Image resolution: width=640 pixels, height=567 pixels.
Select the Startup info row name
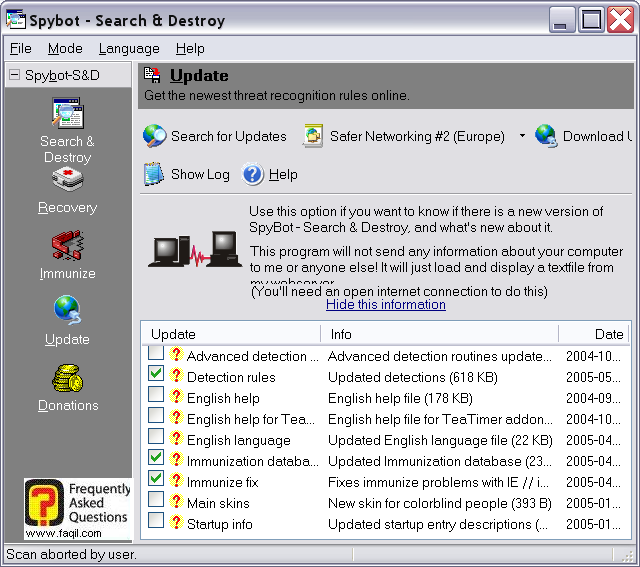click(220, 524)
